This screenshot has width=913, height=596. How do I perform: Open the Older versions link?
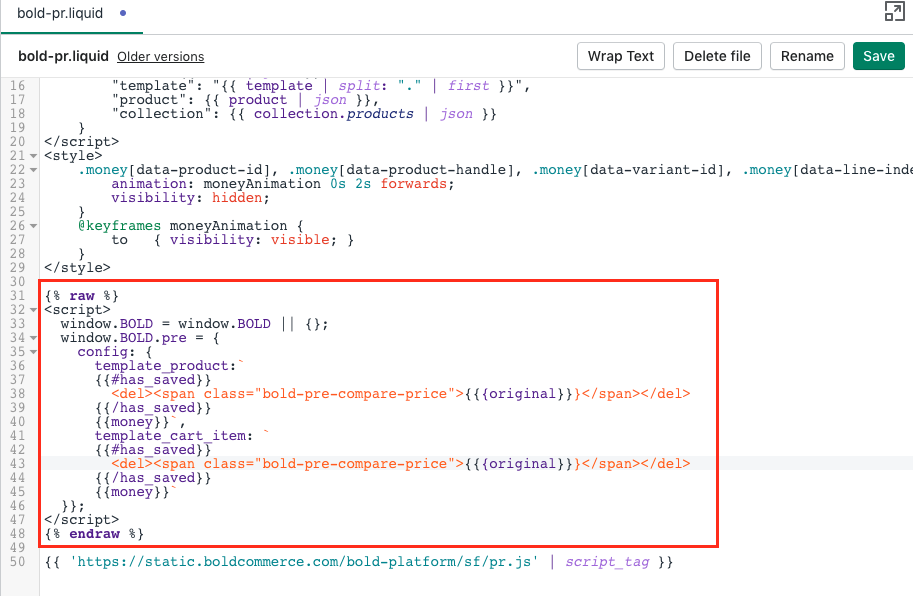[x=160, y=57]
